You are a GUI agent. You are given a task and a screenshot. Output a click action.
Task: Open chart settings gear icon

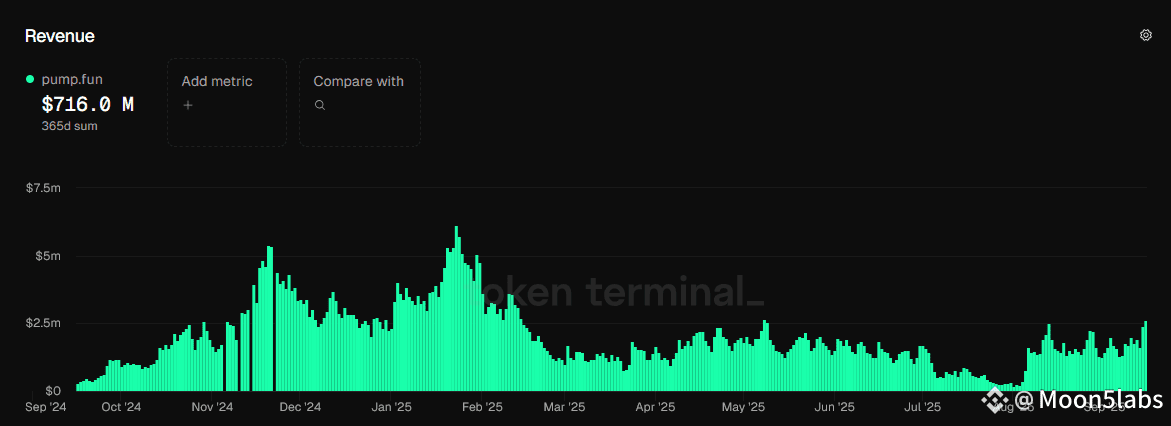1146,35
